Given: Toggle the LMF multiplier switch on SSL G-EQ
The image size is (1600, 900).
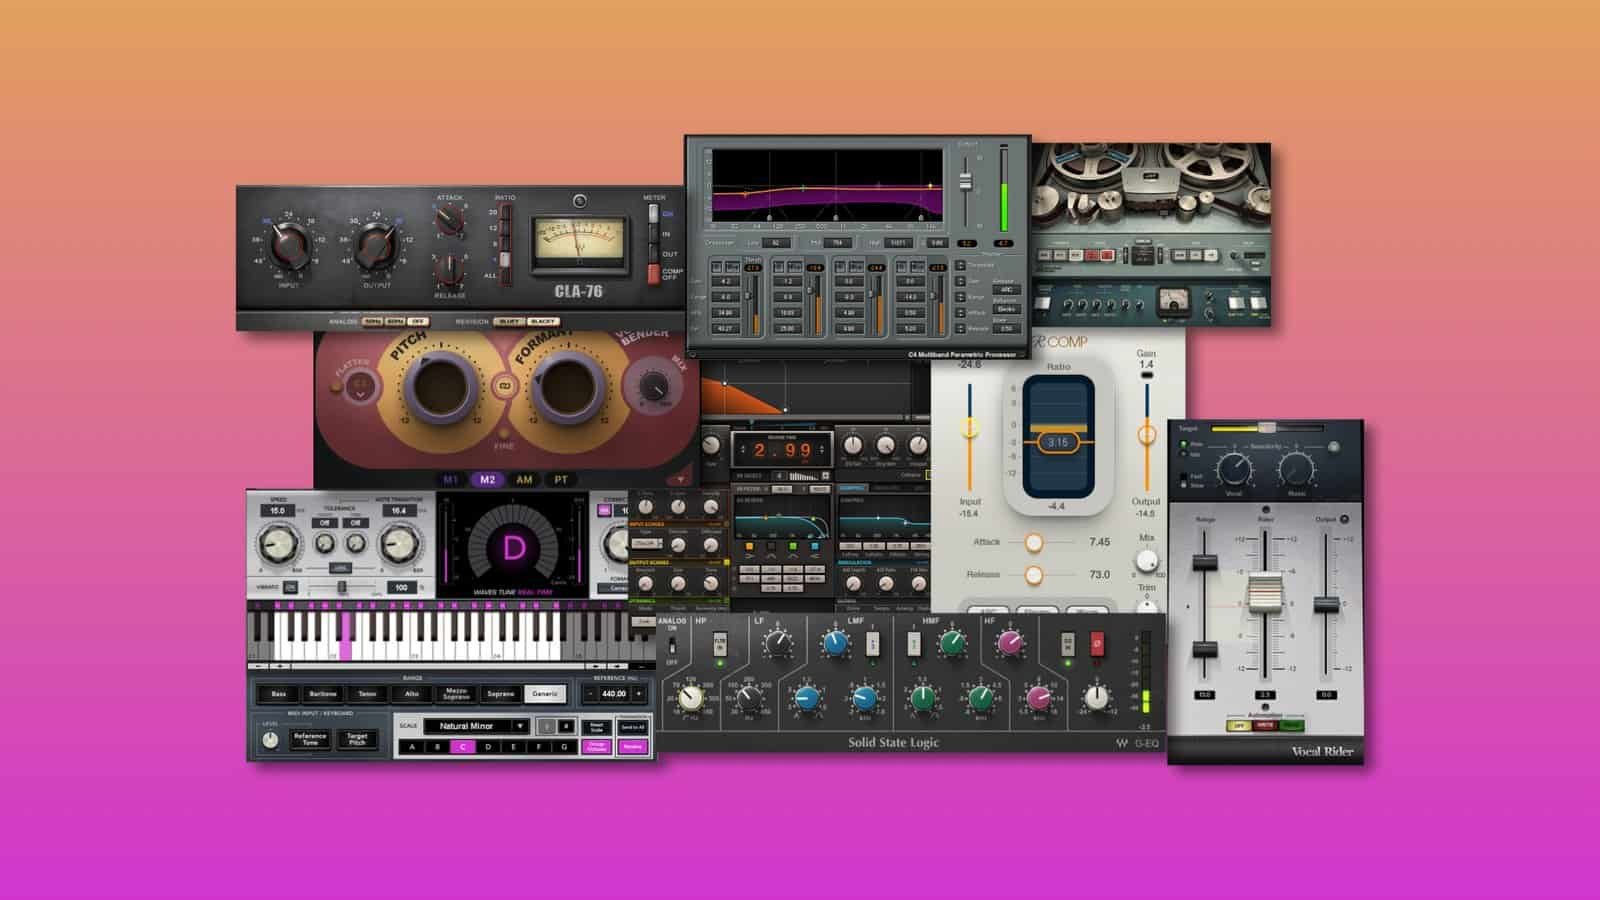Looking at the screenshot, I should pos(872,643).
